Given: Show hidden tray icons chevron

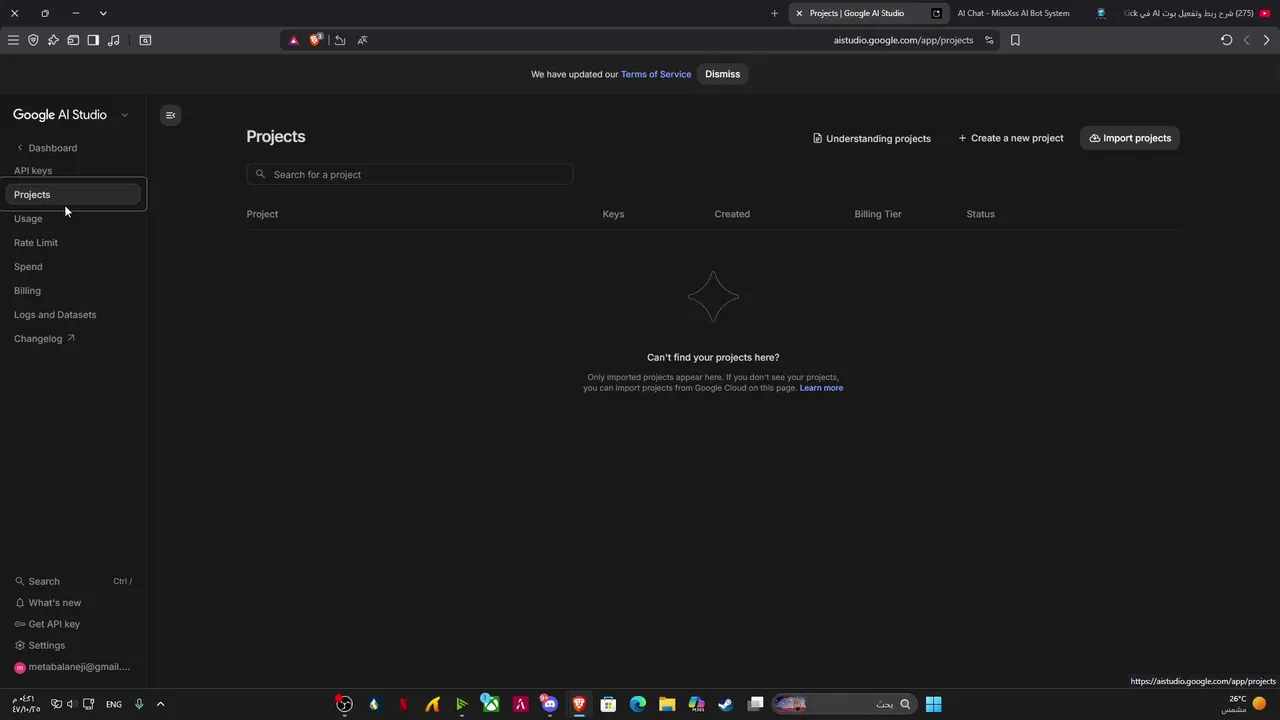Looking at the screenshot, I should (x=160, y=704).
